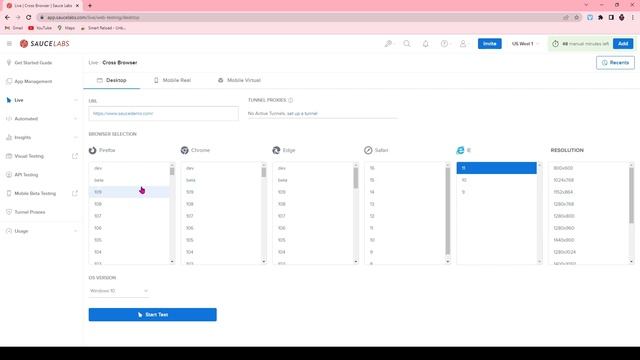The width and height of the screenshot is (640, 360).
Task: Reload the page with the browser refresh icon
Action: click(28, 18)
